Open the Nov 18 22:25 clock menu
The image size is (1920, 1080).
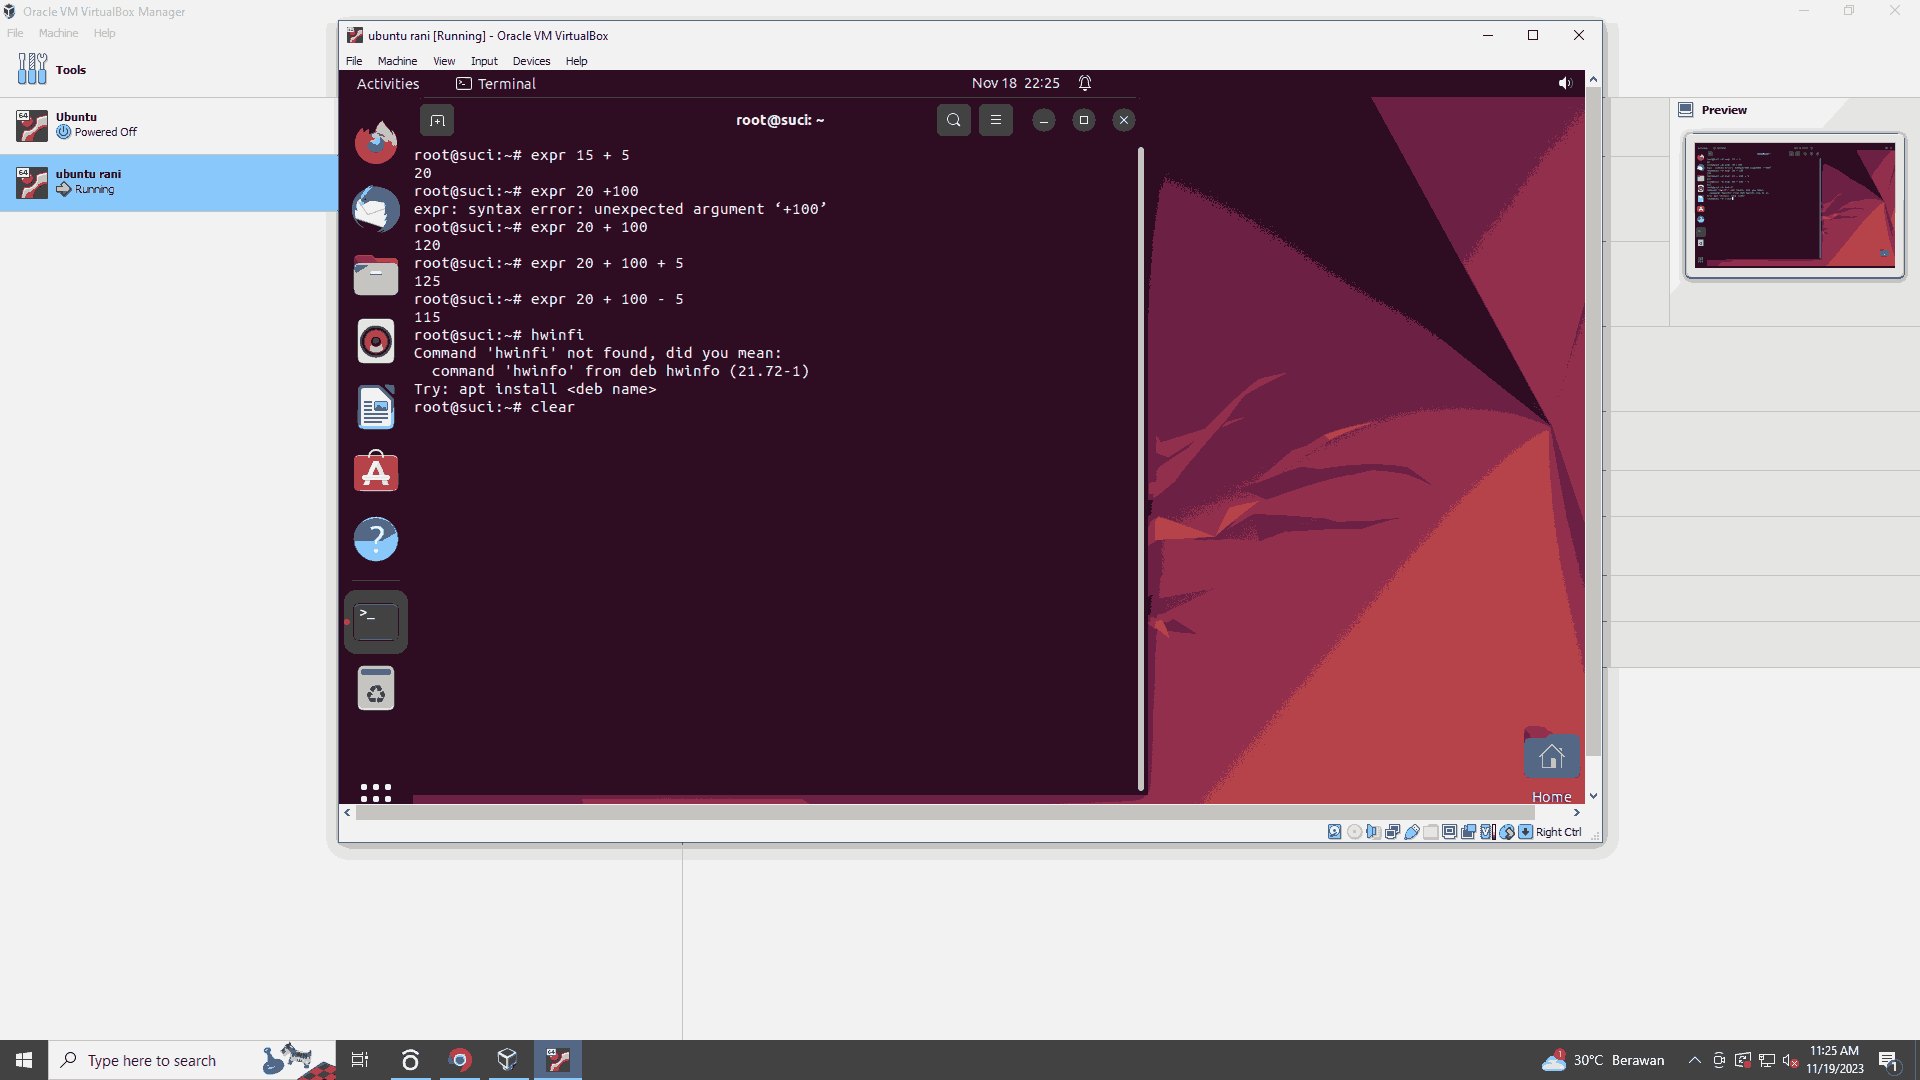pos(1015,83)
